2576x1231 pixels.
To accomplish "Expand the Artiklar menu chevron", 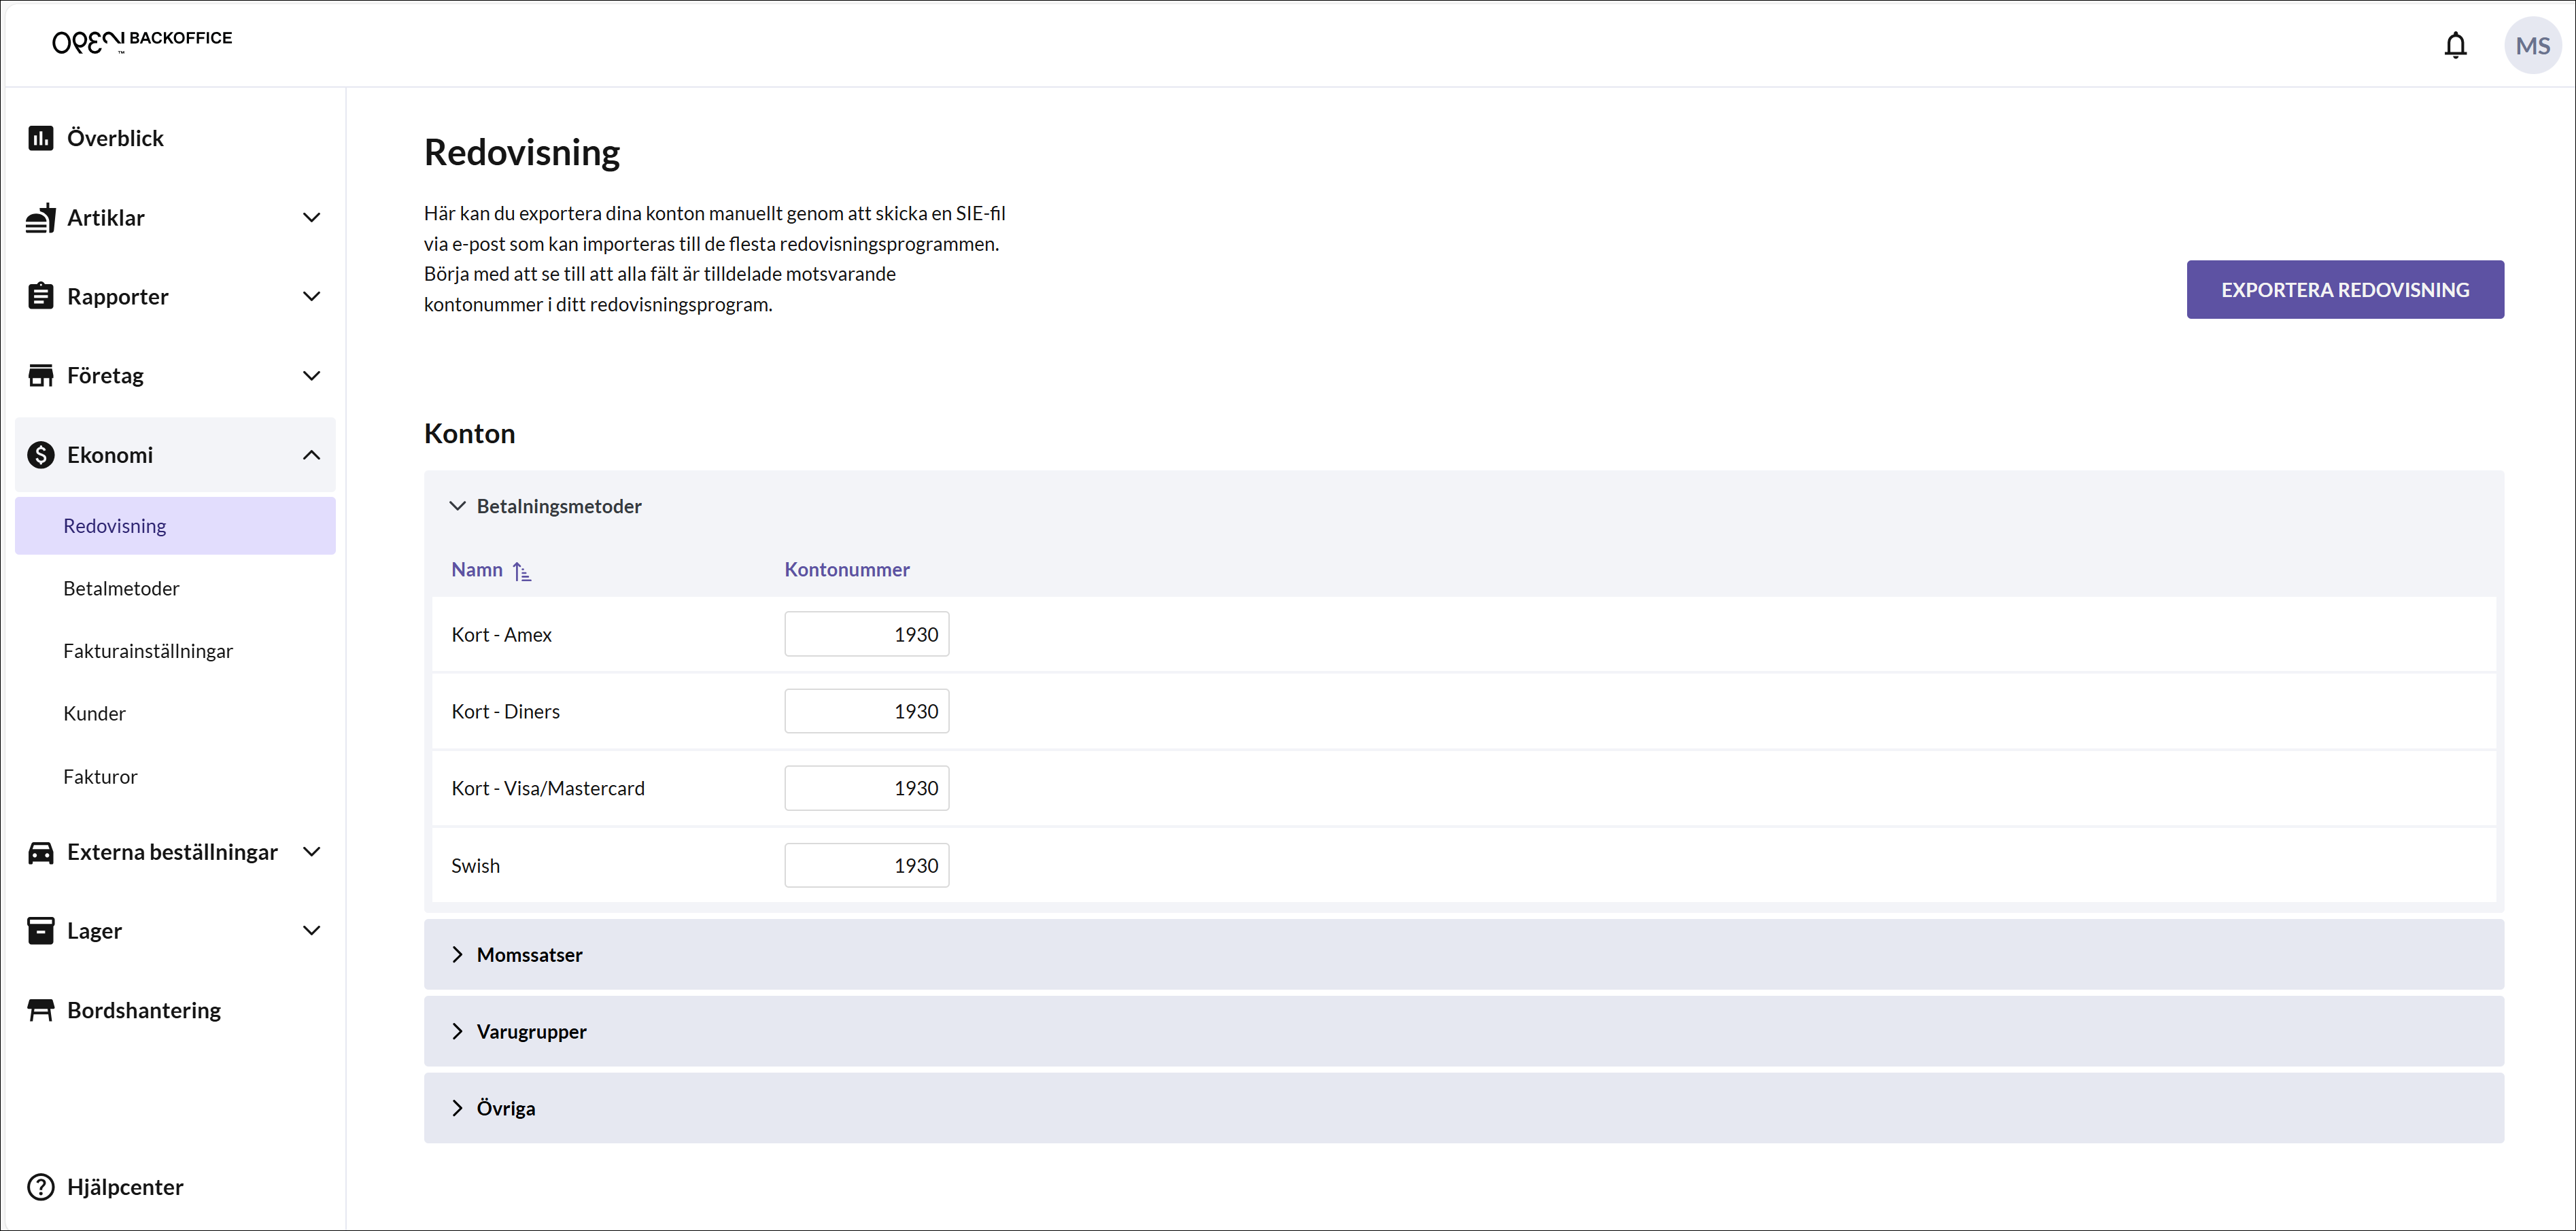I will (312, 217).
